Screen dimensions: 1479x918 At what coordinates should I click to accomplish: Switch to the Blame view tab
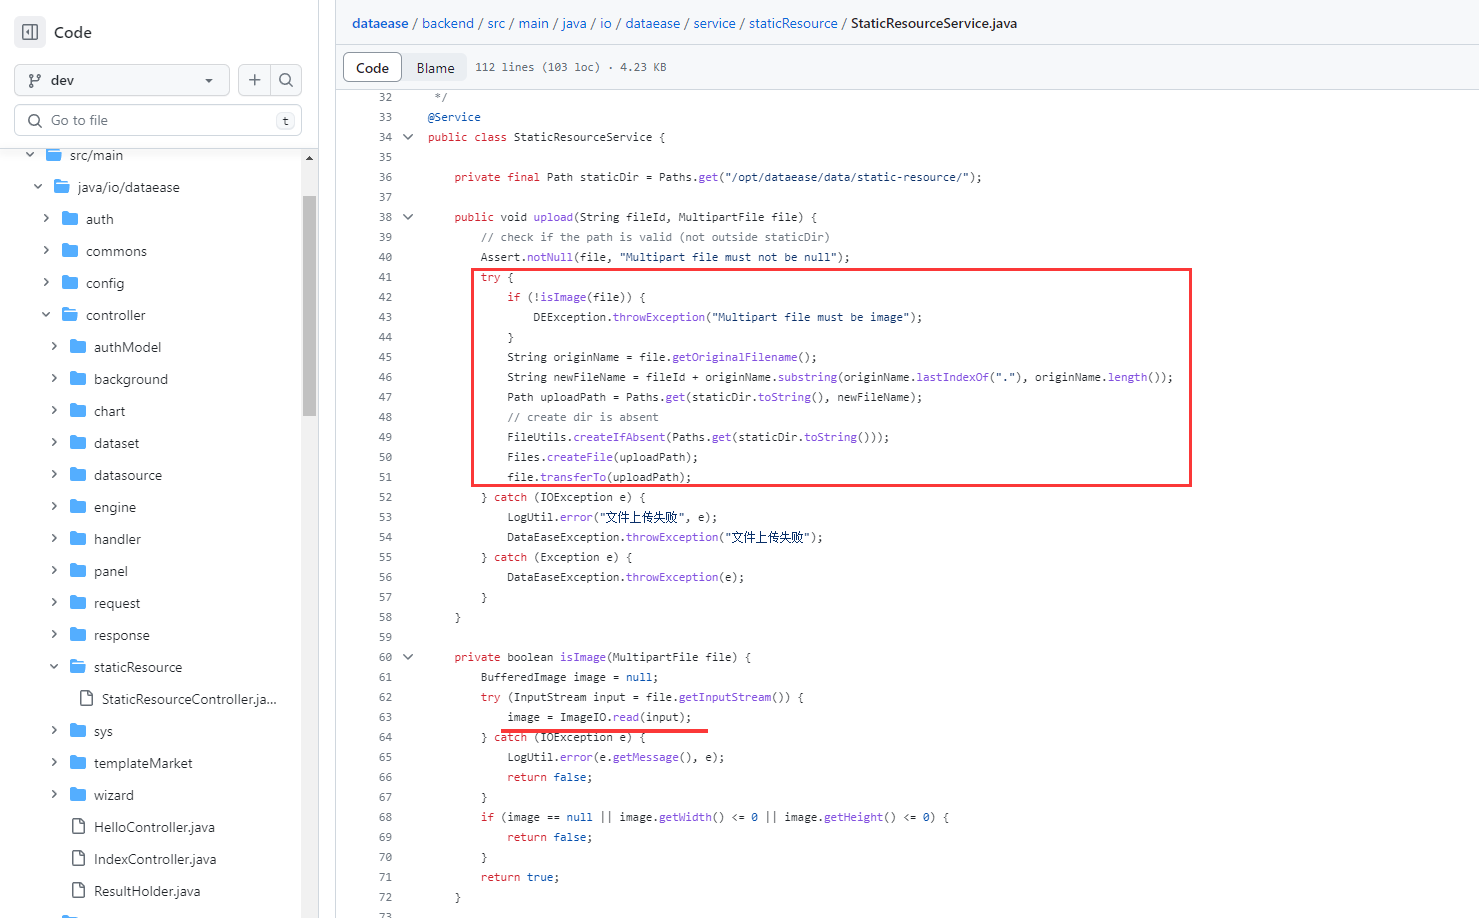435,68
